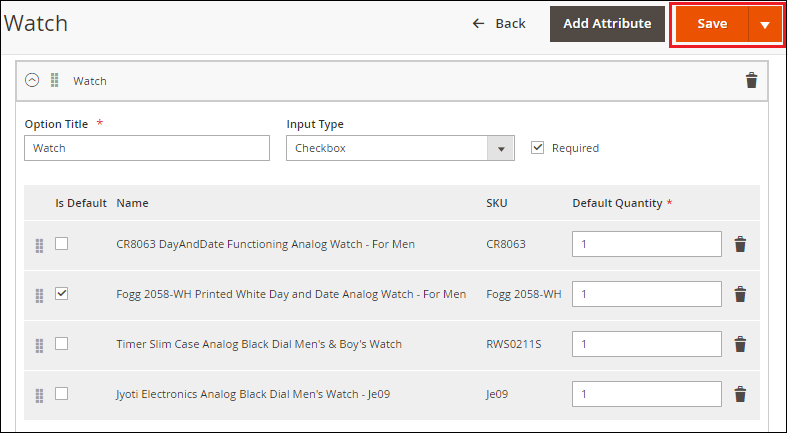Click the Add Attribute button

click(x=607, y=24)
